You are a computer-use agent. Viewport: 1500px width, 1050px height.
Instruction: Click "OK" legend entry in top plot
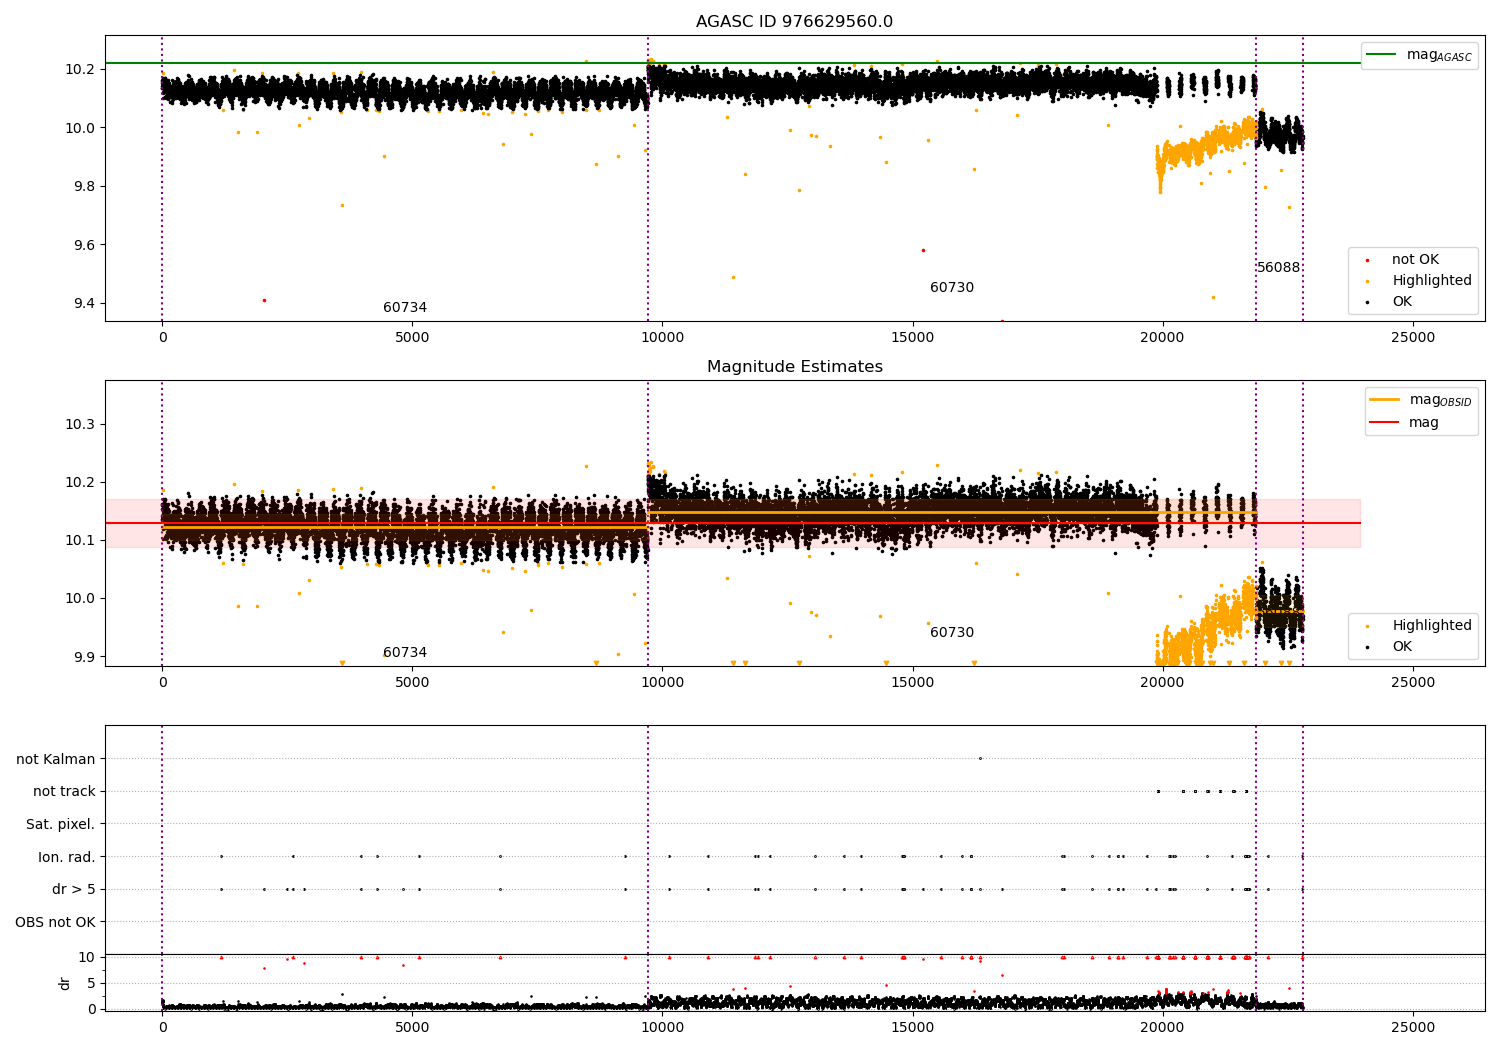click(x=1402, y=302)
